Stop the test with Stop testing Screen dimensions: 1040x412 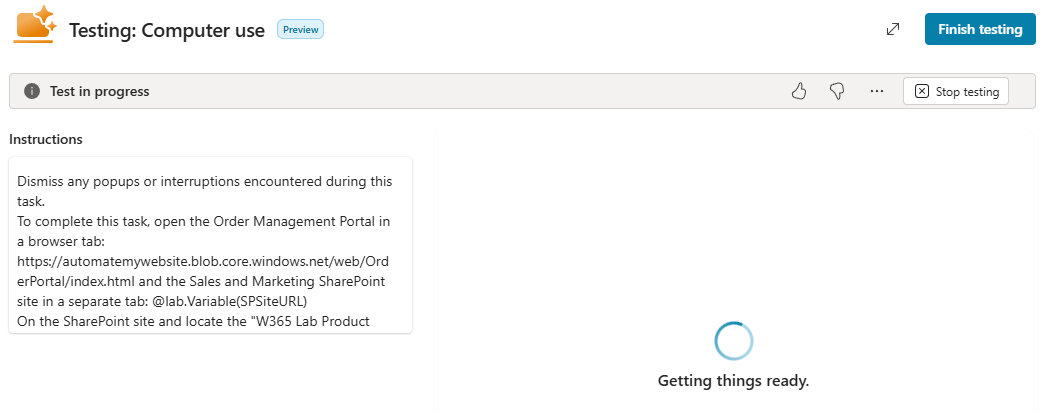[x=956, y=92]
